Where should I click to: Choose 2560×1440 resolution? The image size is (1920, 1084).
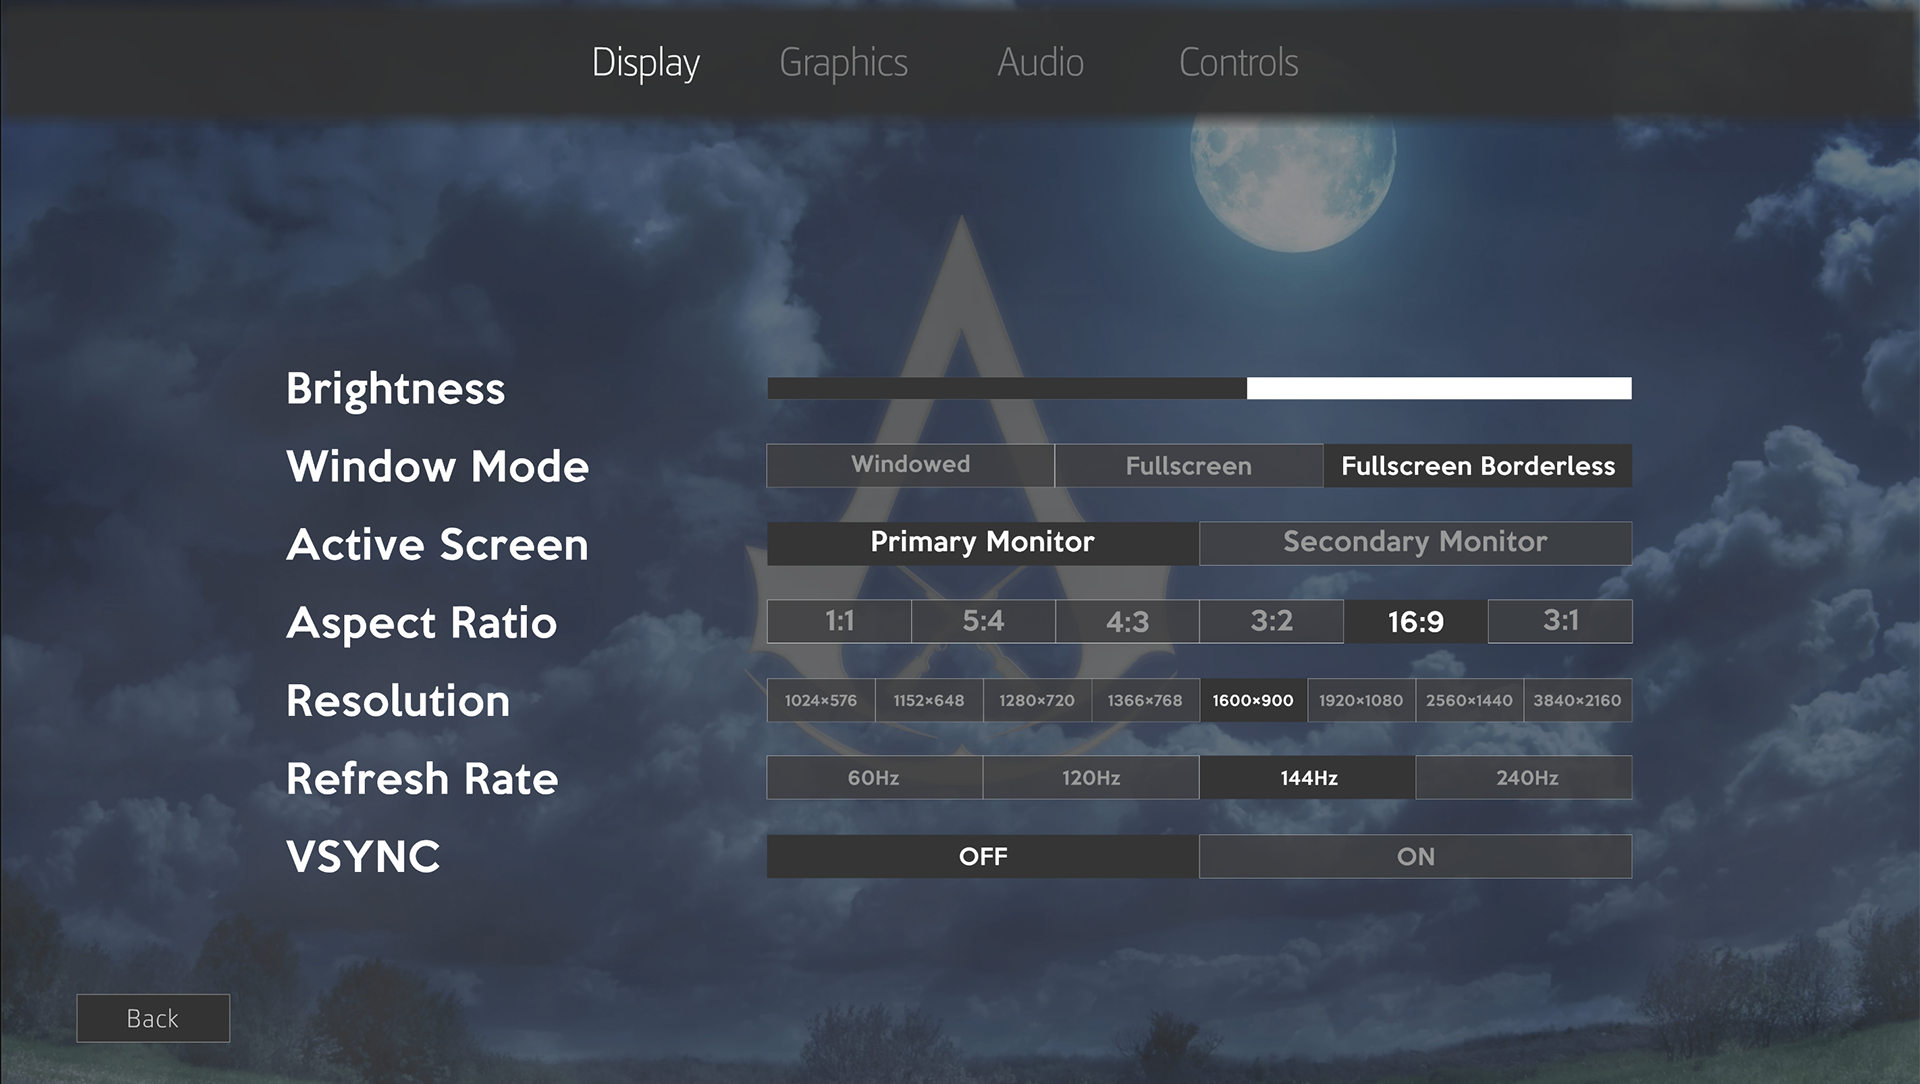pos(1469,700)
